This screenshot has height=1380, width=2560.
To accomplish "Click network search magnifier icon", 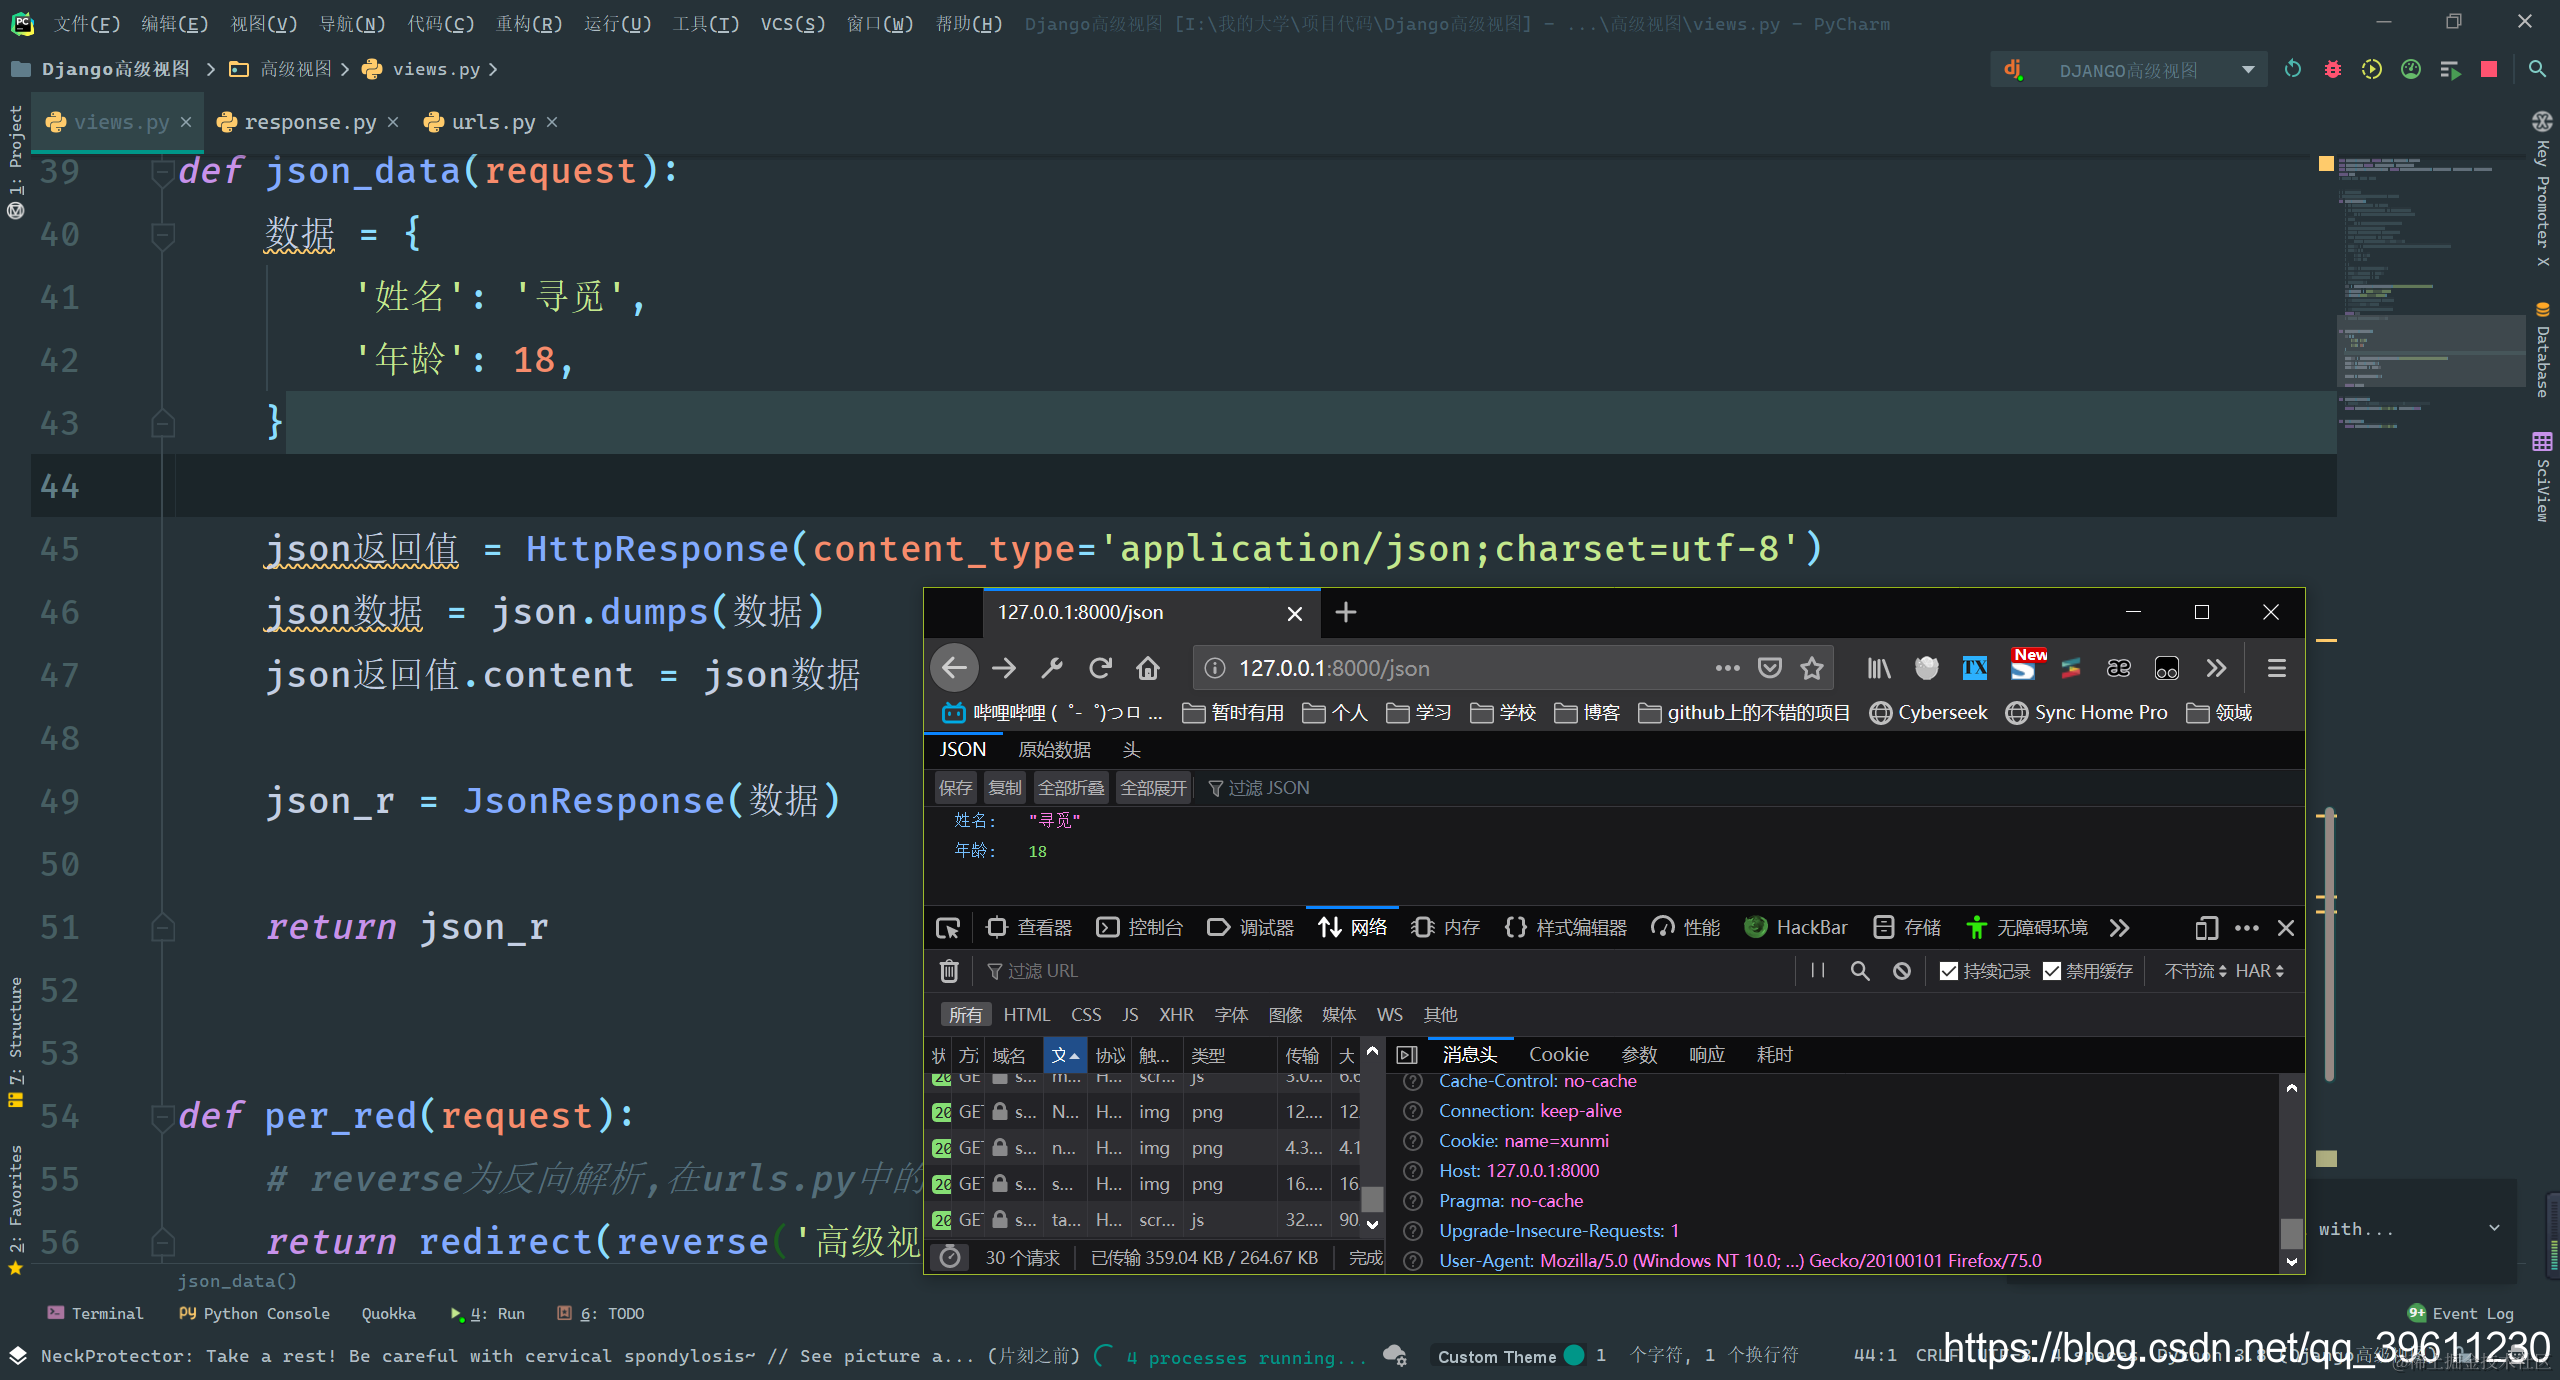I will 1860,971.
